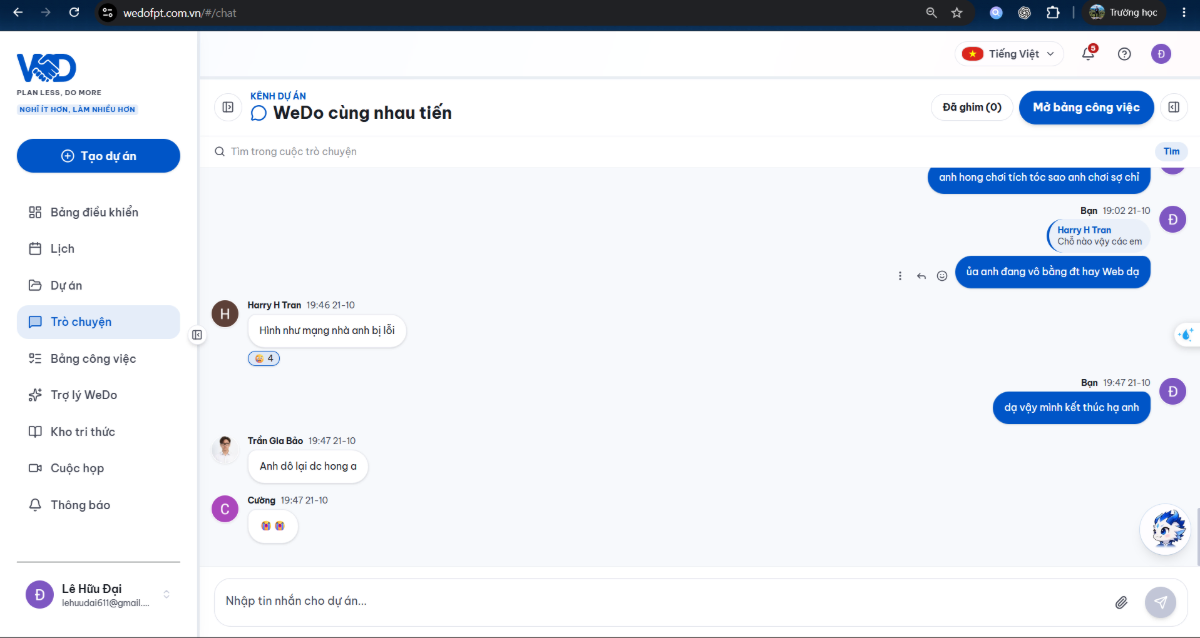The image size is (1200, 638).
Task: Click Cường's avatar
Action: tap(225, 509)
